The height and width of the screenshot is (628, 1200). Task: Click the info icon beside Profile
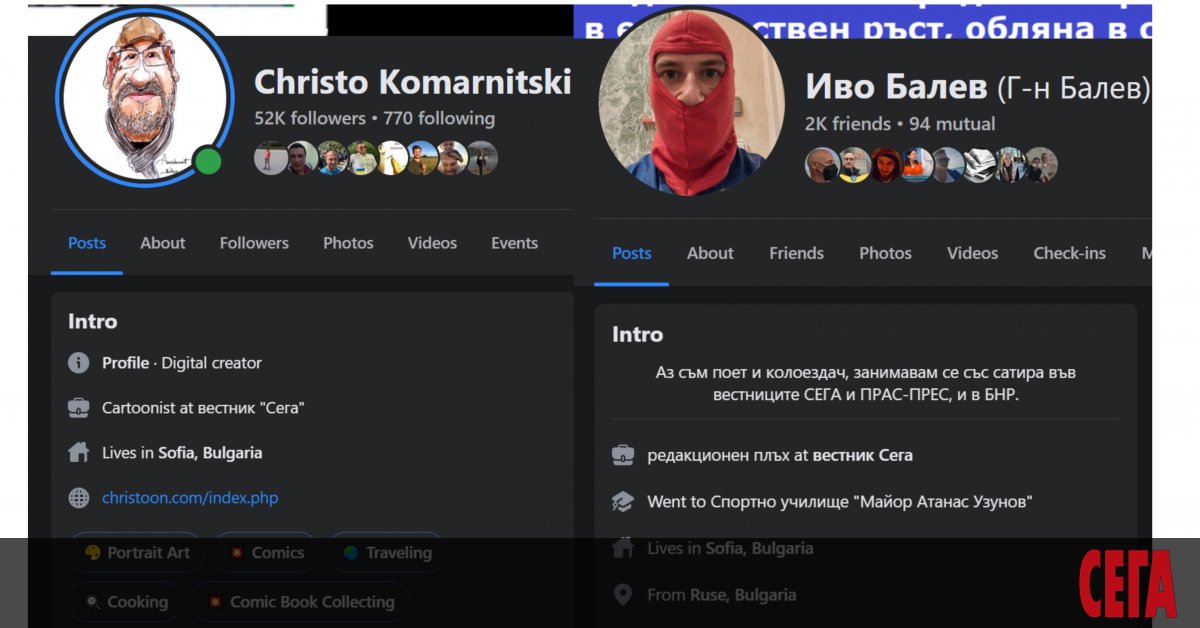click(x=78, y=363)
